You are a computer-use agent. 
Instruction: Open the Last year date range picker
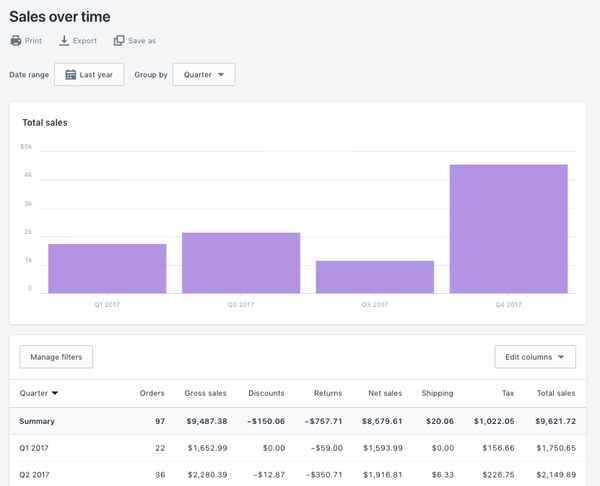pyautogui.click(x=89, y=74)
